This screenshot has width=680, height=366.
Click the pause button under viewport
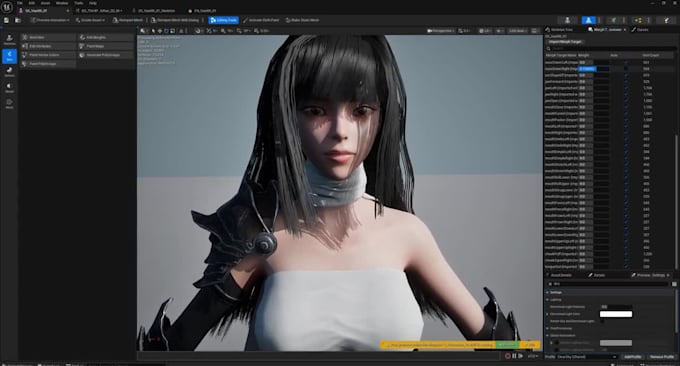(x=514, y=356)
